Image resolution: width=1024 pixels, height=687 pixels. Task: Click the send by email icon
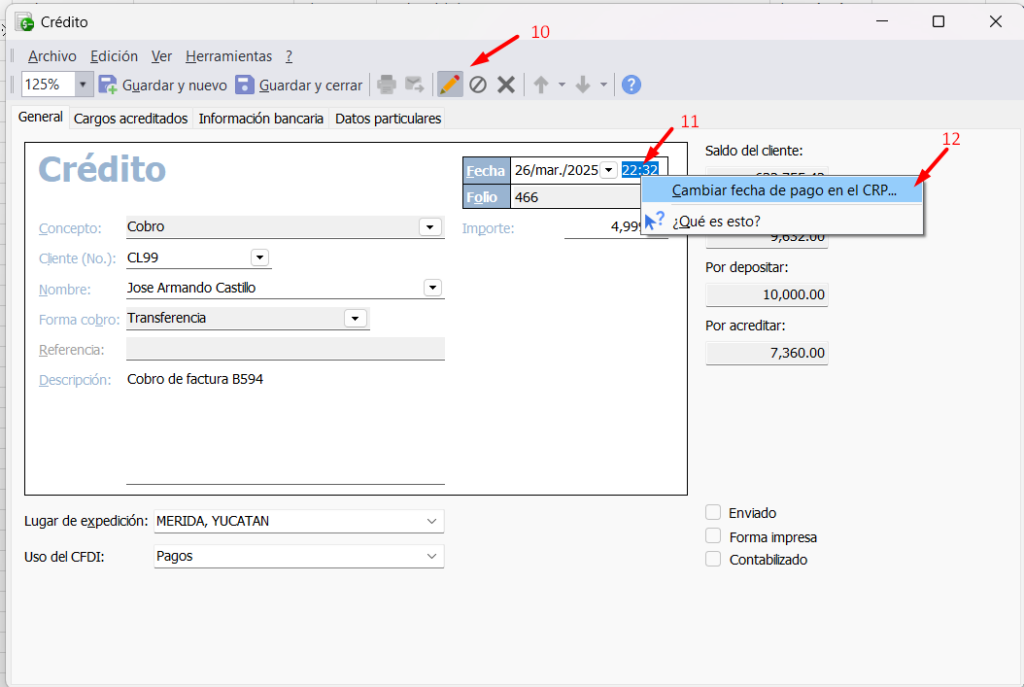(x=414, y=85)
